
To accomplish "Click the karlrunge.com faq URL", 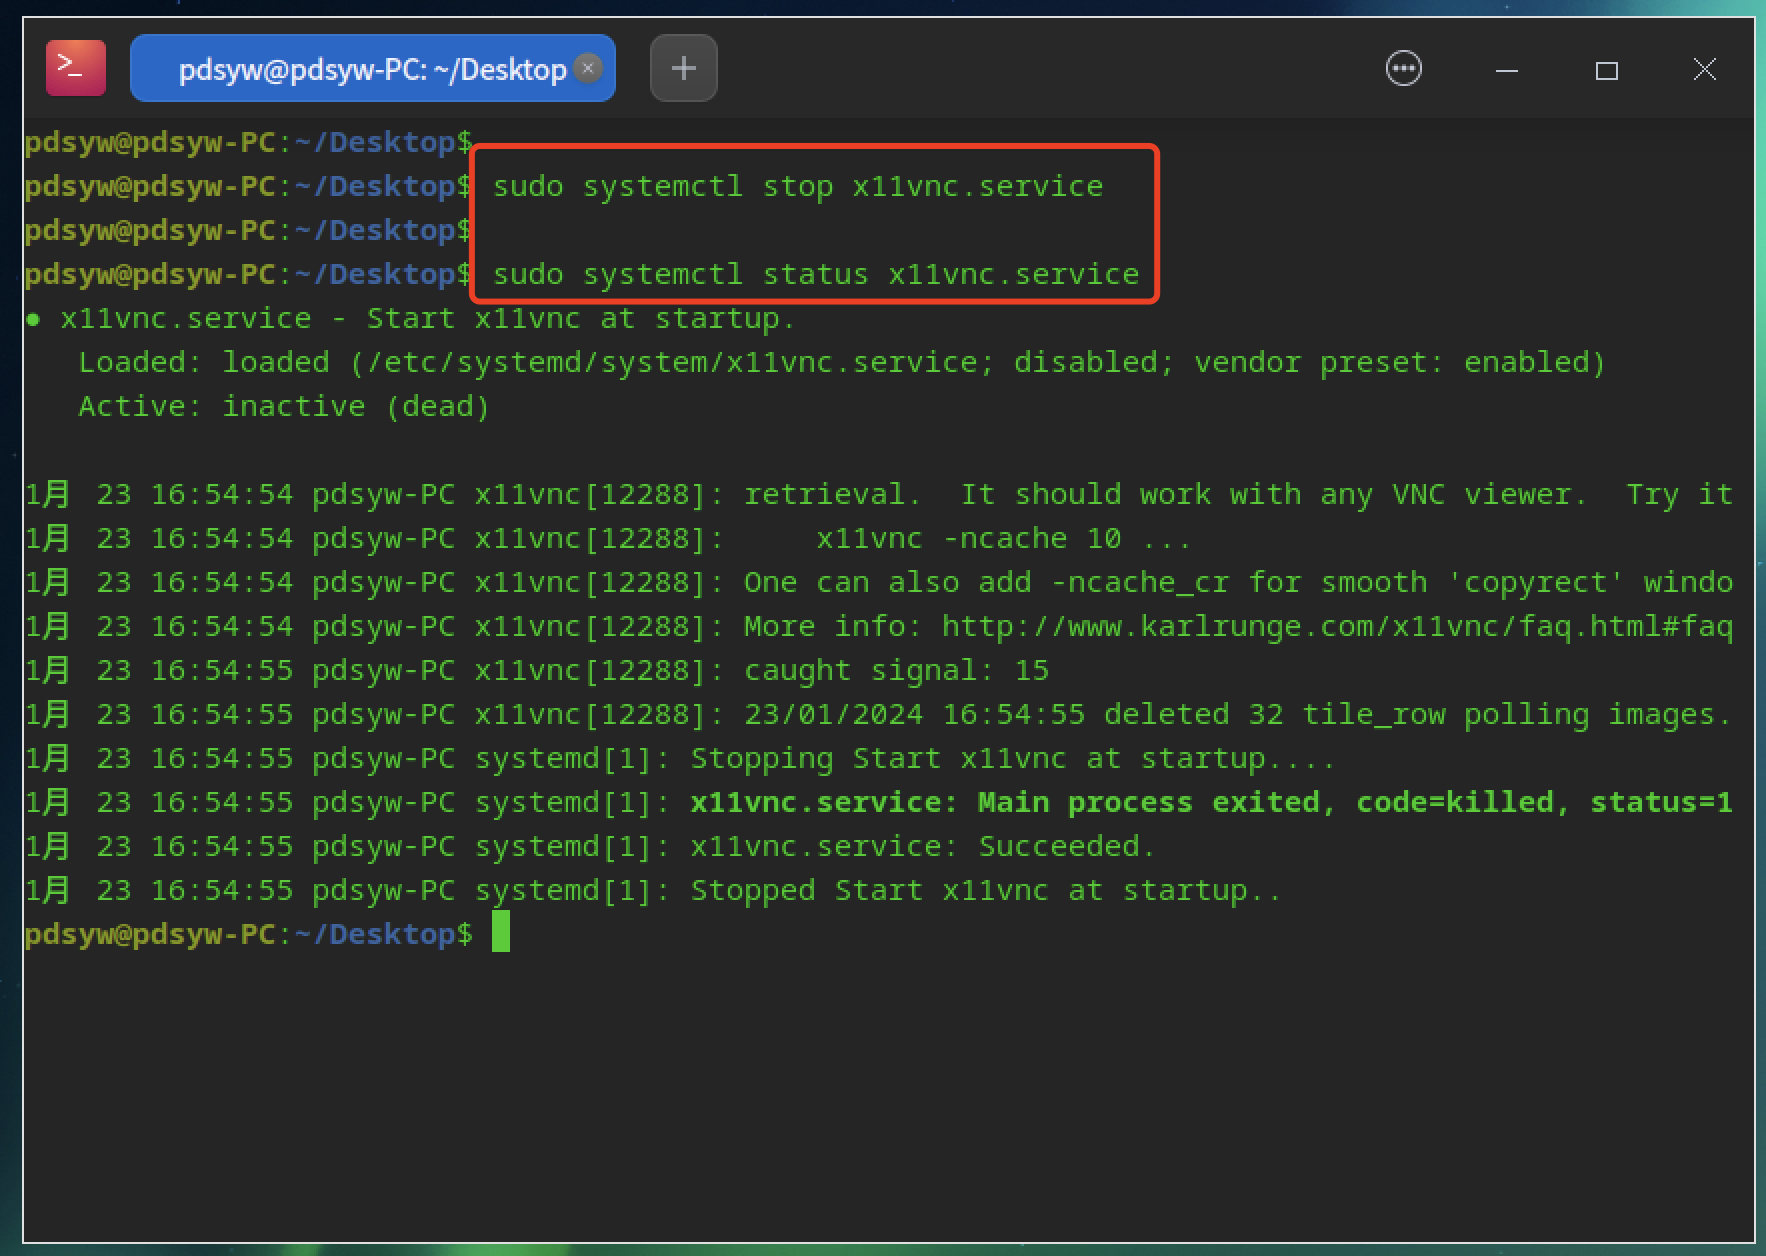I will pyautogui.click(x=1337, y=626).
